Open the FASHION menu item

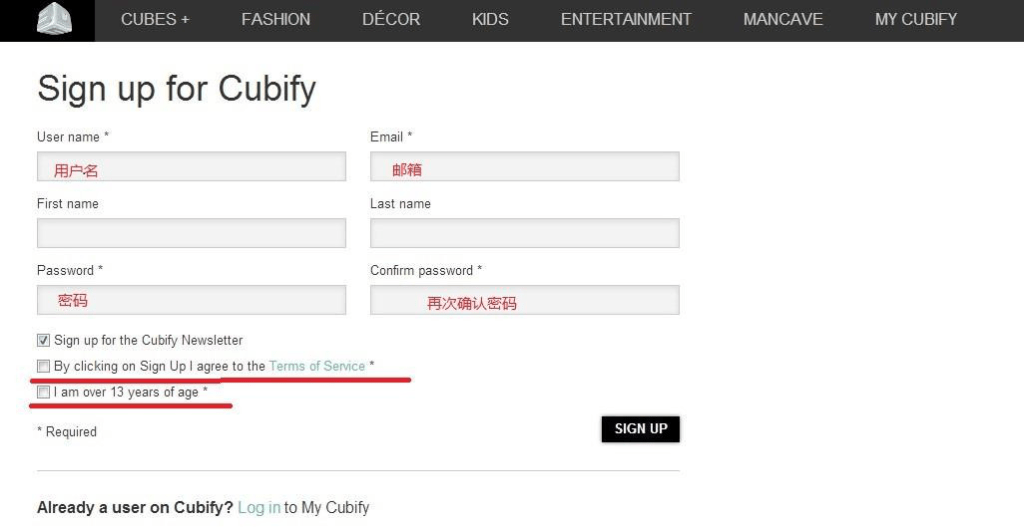tap(276, 19)
